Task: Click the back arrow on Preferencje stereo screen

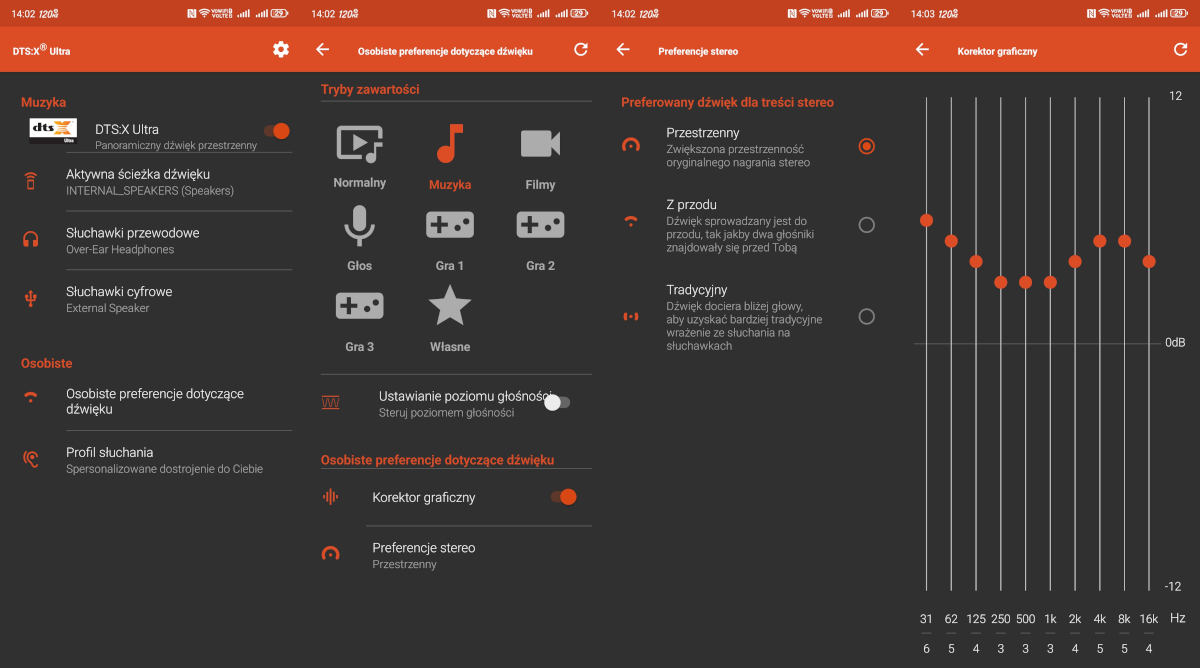Action: click(622, 49)
